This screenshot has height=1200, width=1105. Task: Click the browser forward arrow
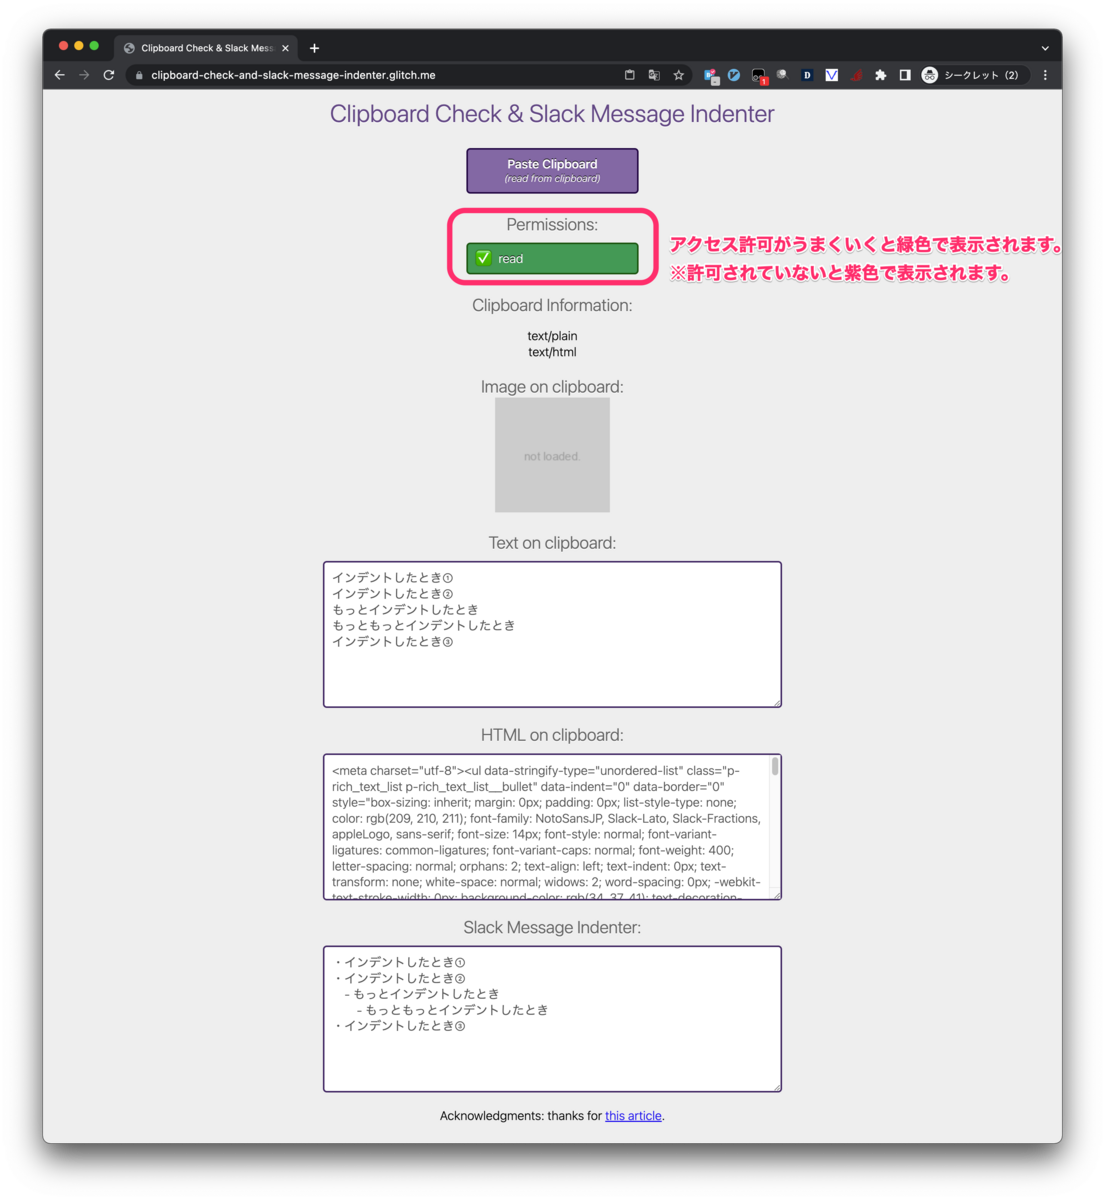coord(84,75)
